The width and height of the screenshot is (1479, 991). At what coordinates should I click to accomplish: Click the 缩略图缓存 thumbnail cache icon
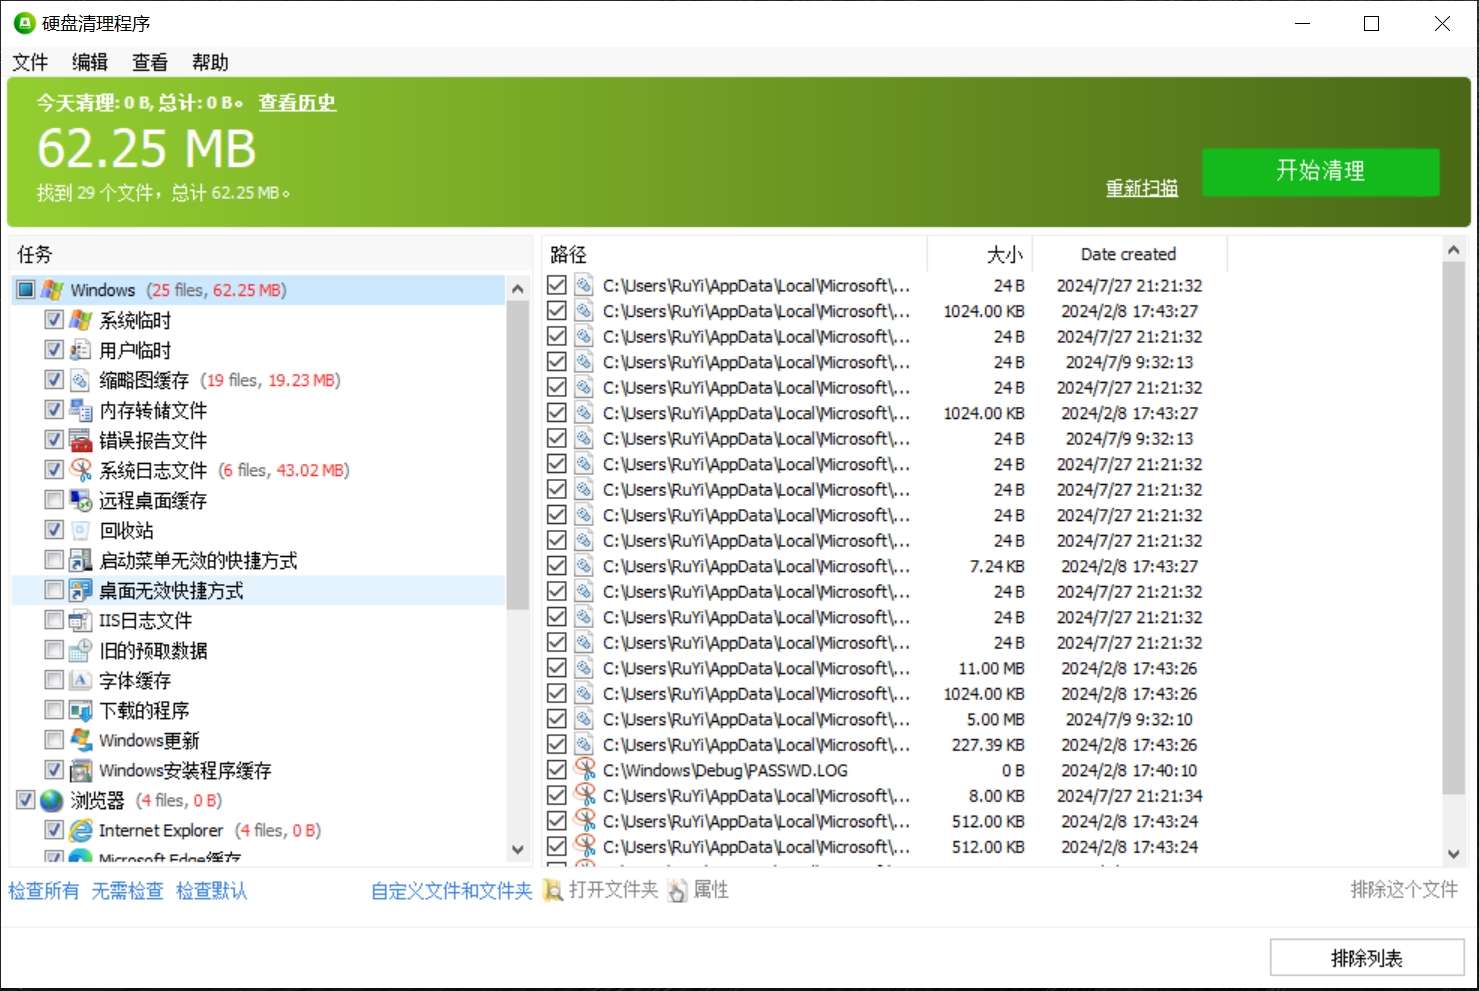click(x=80, y=380)
